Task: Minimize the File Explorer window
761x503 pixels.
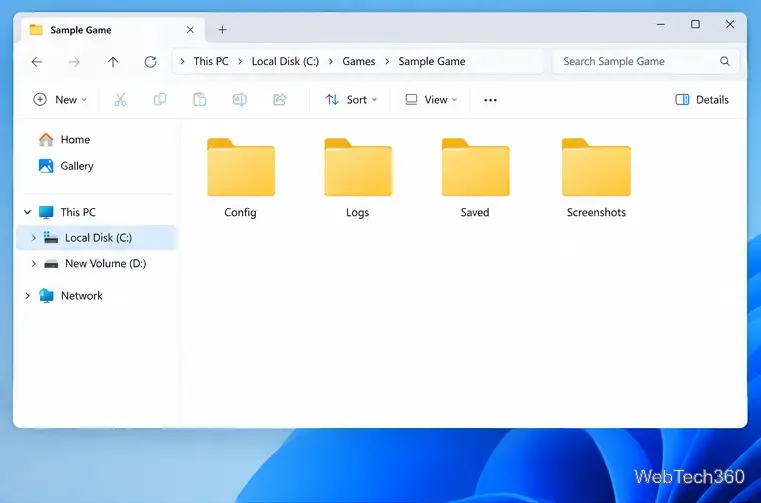Action: [x=661, y=24]
